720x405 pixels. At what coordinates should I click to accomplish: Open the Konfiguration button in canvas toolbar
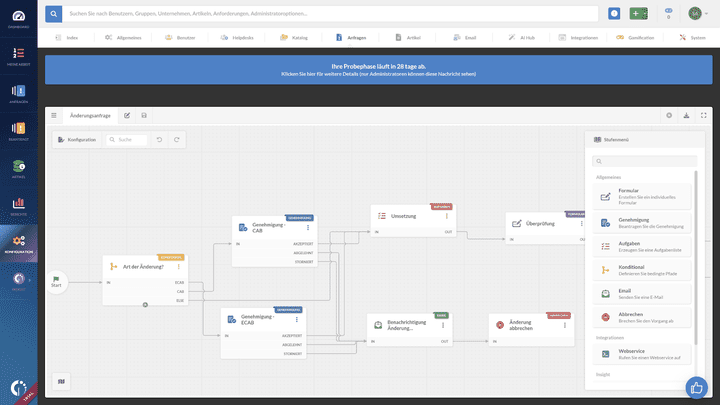click(x=77, y=140)
